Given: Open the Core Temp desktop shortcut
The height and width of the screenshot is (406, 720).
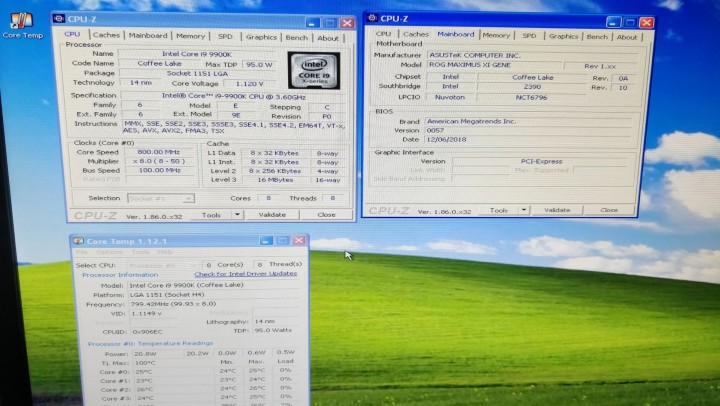Looking at the screenshot, I should click(x=22, y=26).
